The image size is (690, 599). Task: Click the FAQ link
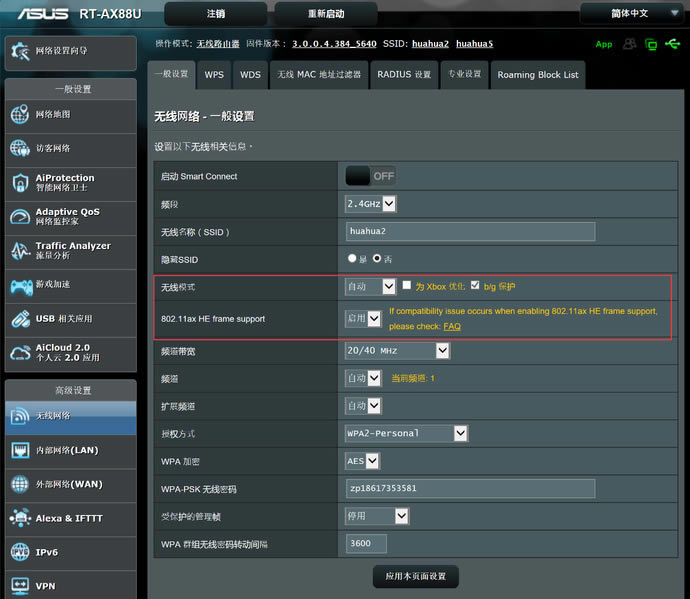(x=452, y=326)
